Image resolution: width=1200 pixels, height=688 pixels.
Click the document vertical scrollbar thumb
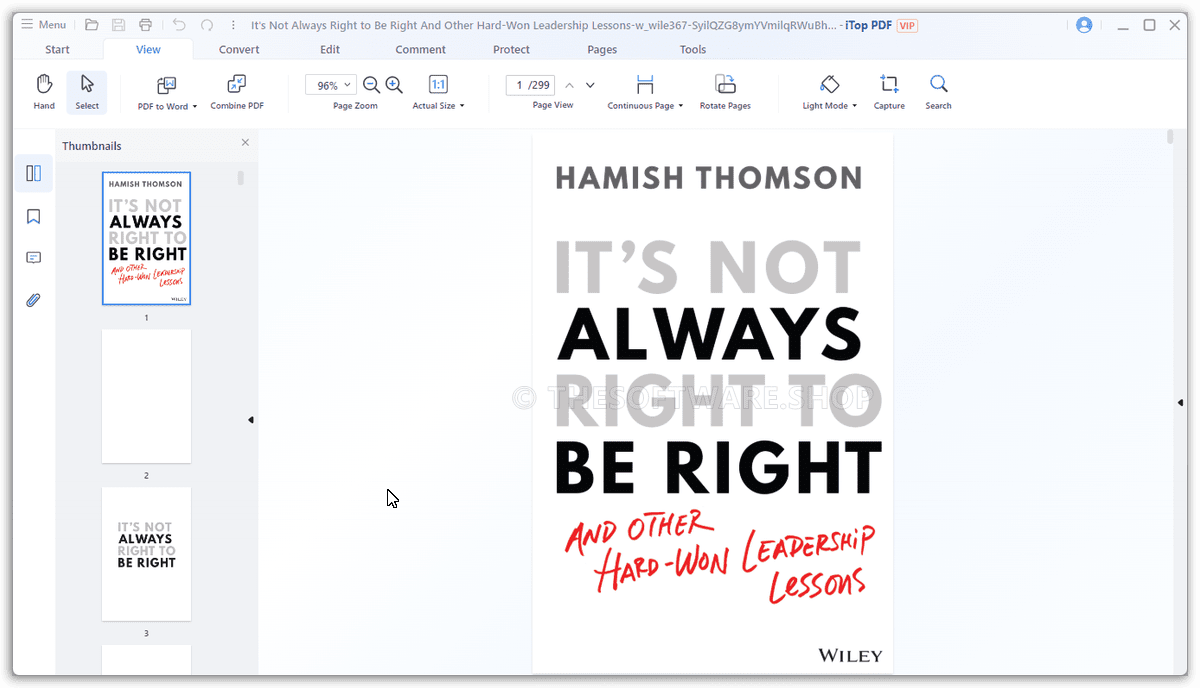pos(1170,137)
